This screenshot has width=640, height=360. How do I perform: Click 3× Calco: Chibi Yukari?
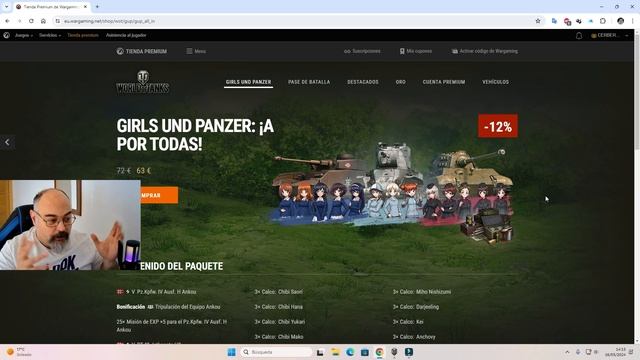tap(280, 322)
